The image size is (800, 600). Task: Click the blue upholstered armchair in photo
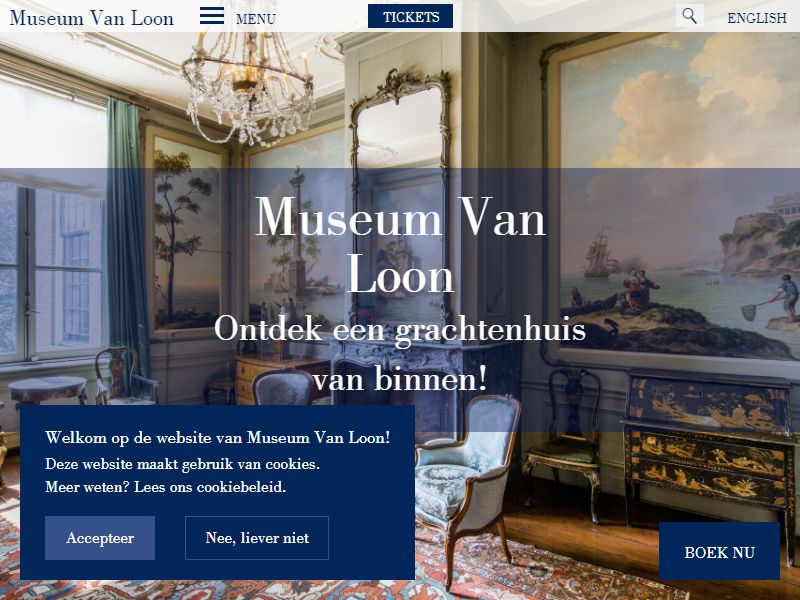465,480
